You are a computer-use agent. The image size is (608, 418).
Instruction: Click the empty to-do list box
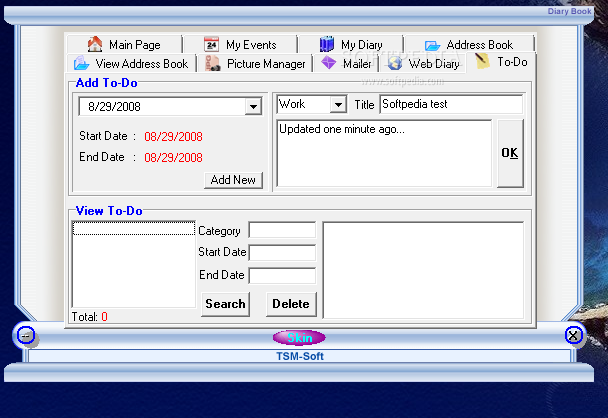[x=133, y=264]
